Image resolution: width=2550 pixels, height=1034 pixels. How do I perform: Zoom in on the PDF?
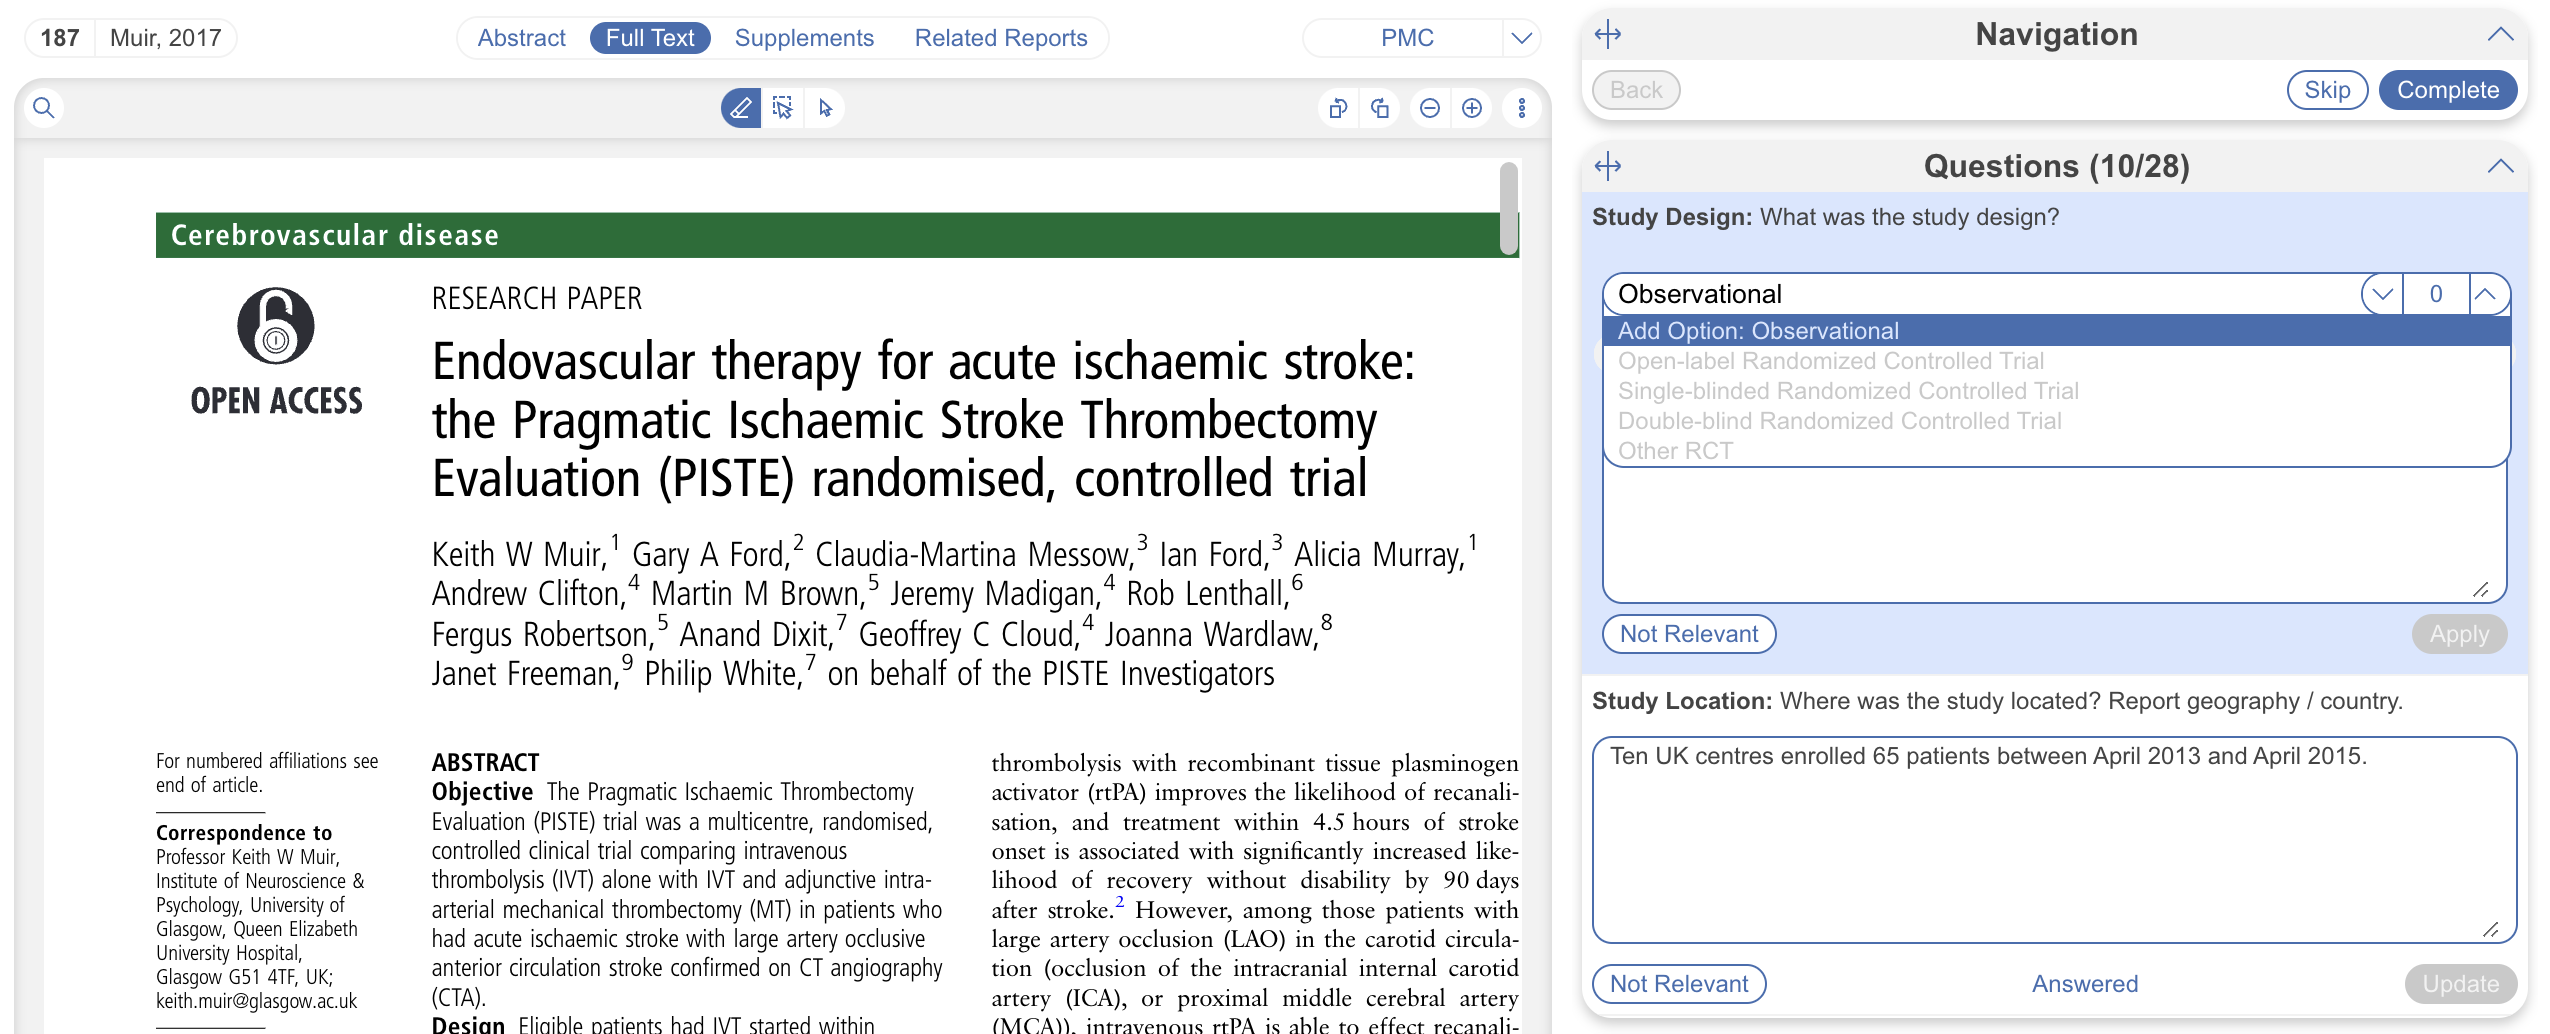(x=1472, y=108)
